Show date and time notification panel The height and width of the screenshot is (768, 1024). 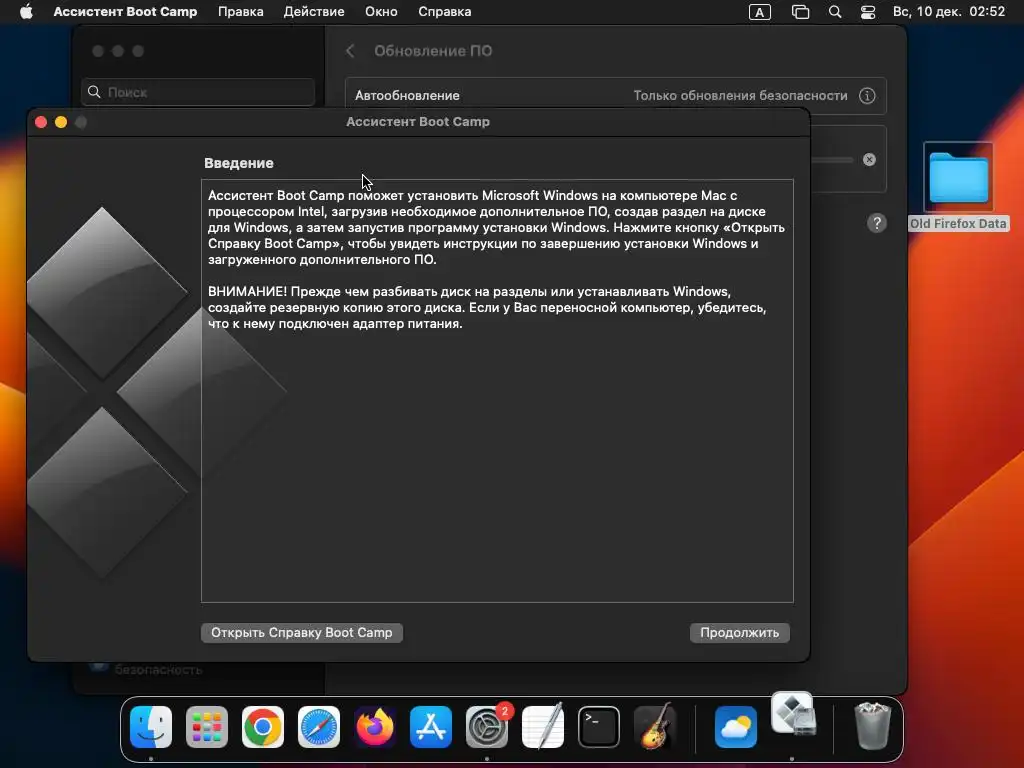click(x=949, y=12)
